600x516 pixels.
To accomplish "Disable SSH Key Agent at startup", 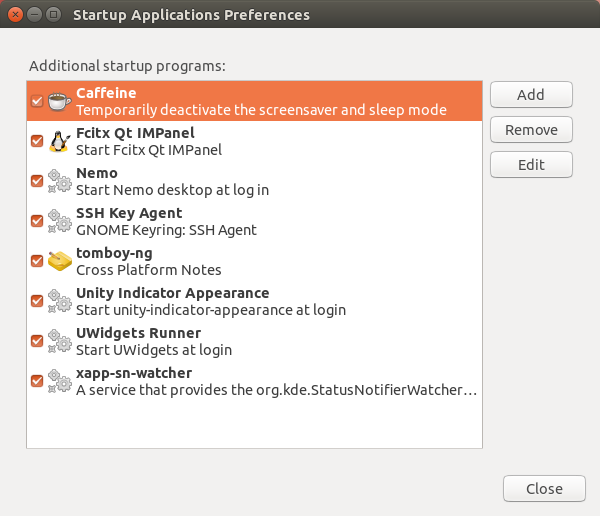I will point(37,221).
